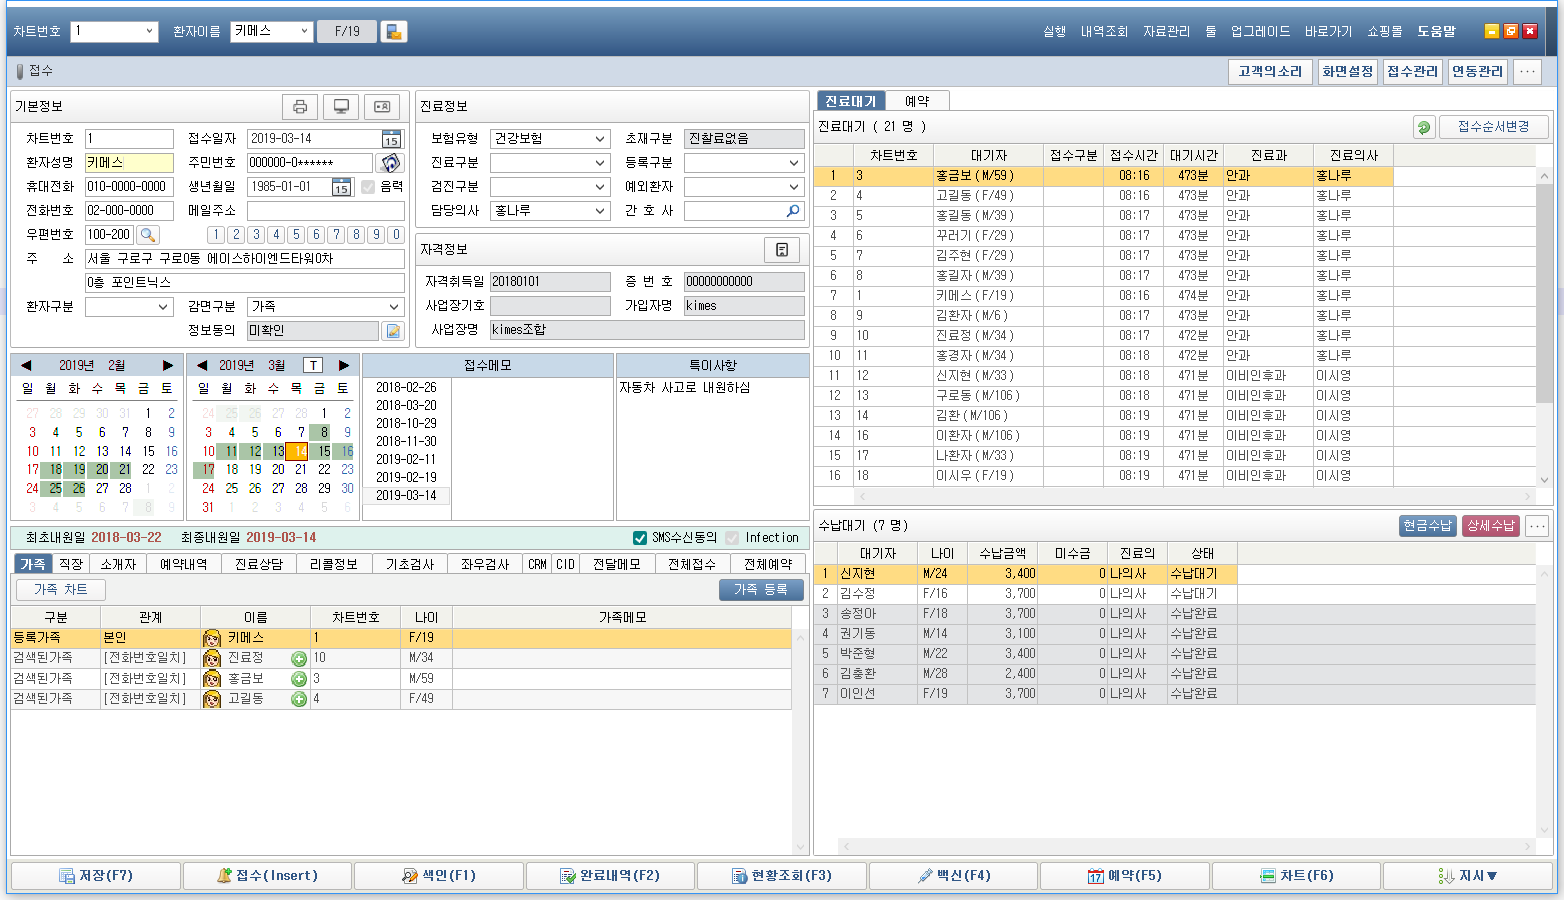Click the 메일주소 input field
1564x900 pixels.
325,211
